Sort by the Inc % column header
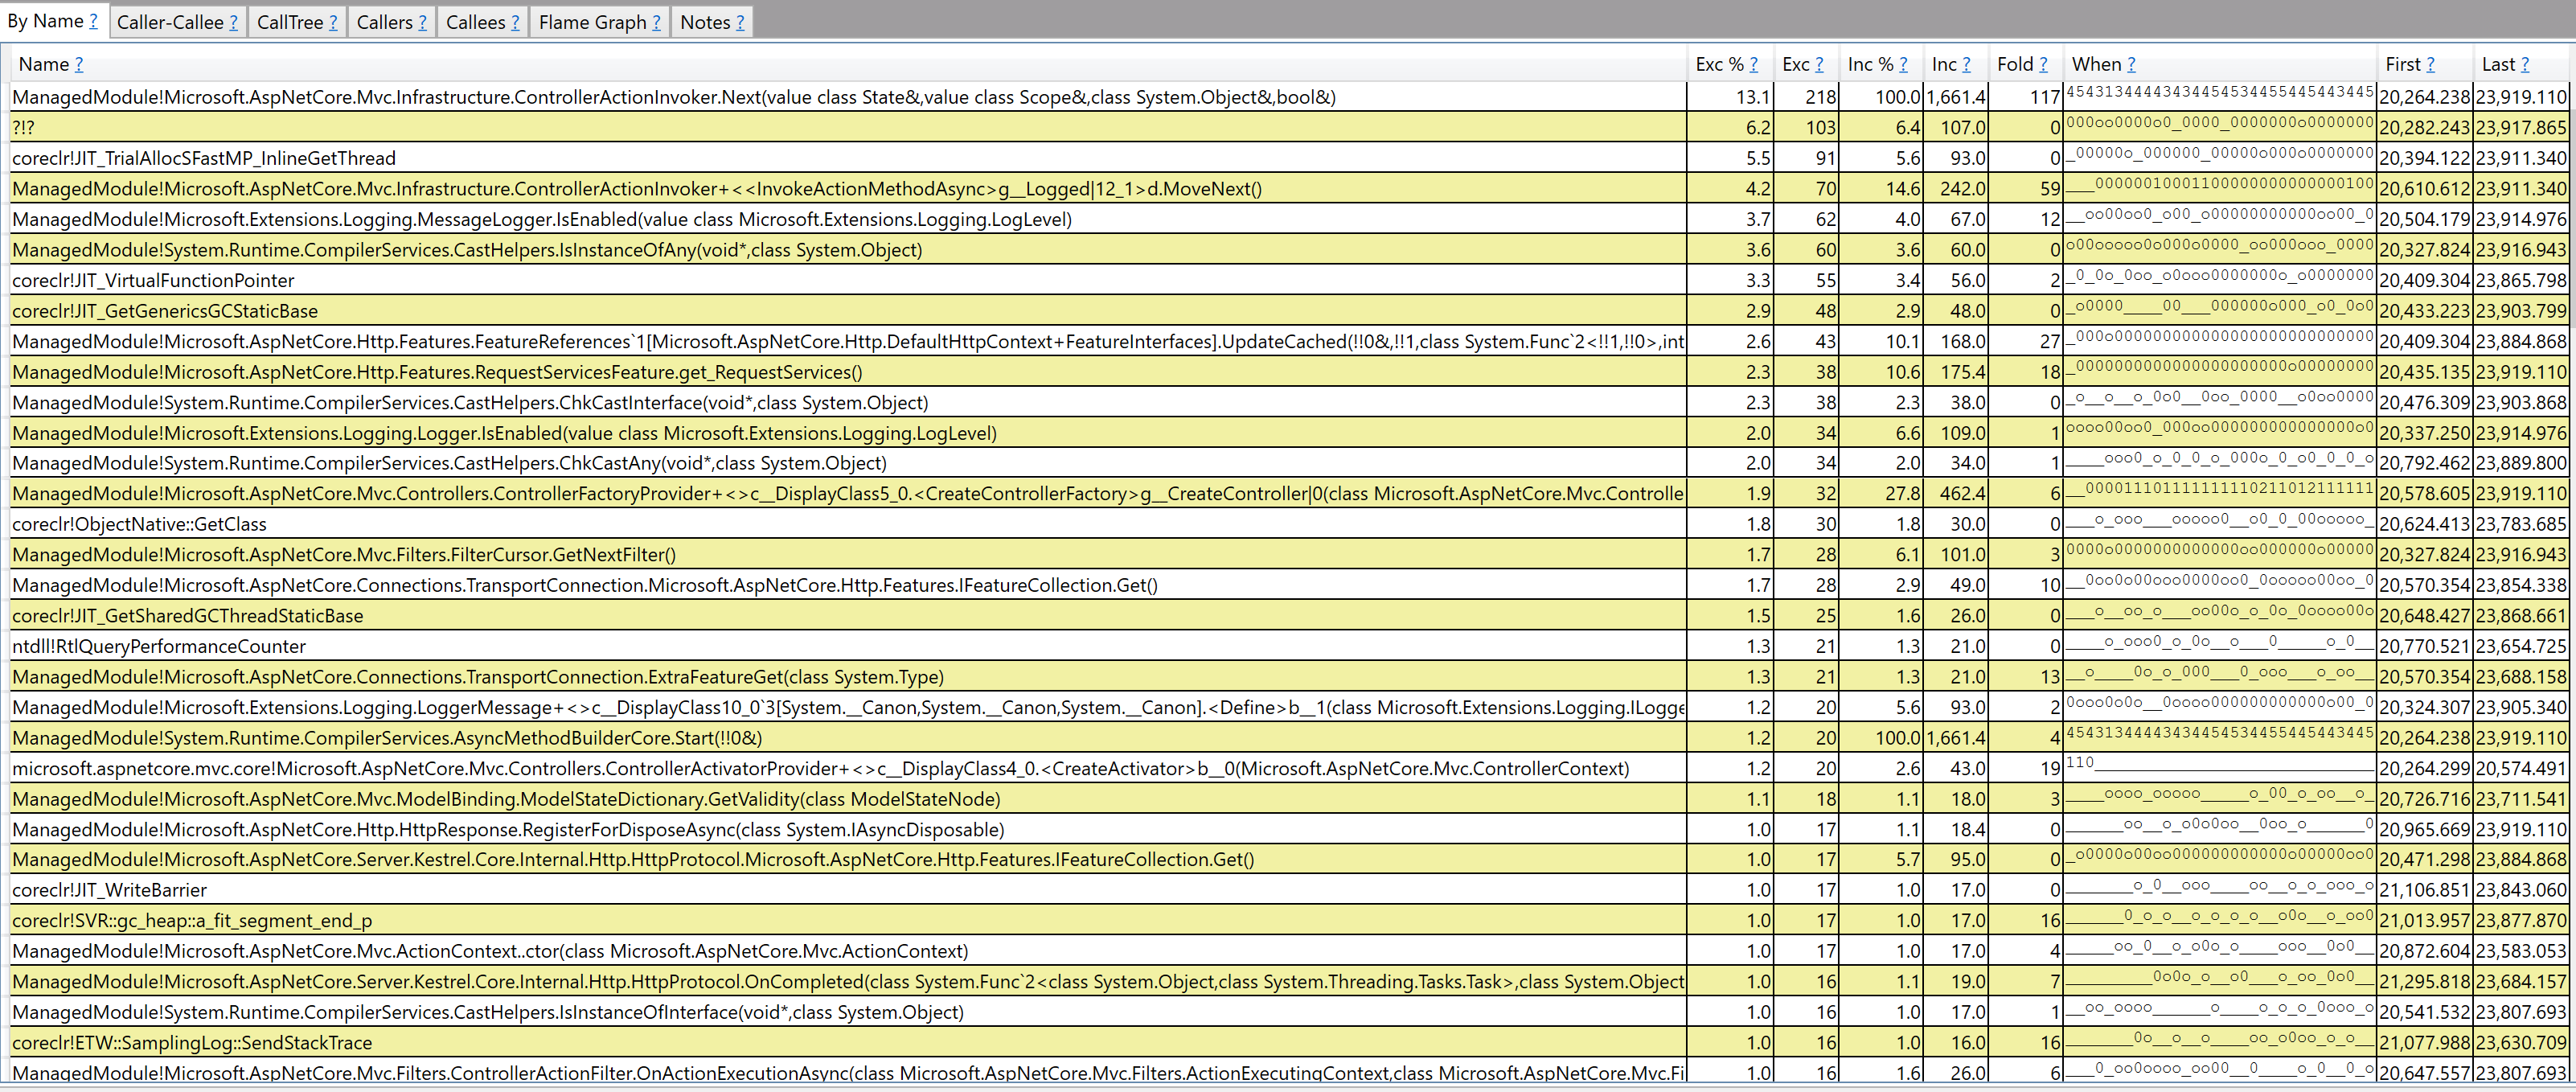Screen dimensions: 2576x1092 pyautogui.click(x=1870, y=64)
